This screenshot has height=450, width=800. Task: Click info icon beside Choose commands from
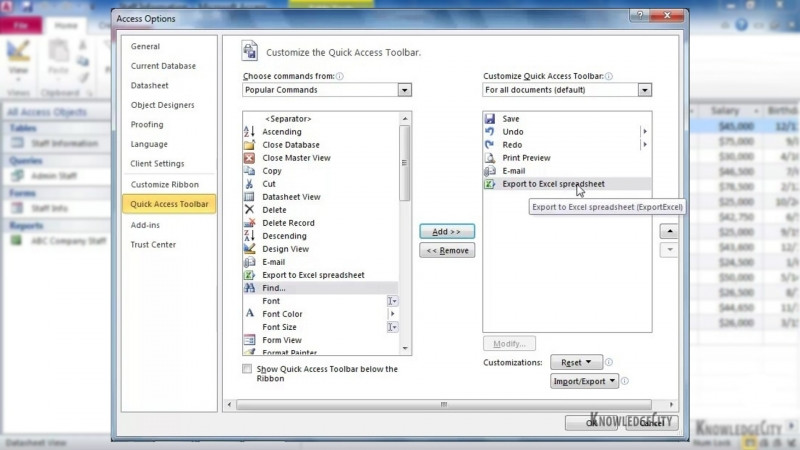(x=340, y=76)
